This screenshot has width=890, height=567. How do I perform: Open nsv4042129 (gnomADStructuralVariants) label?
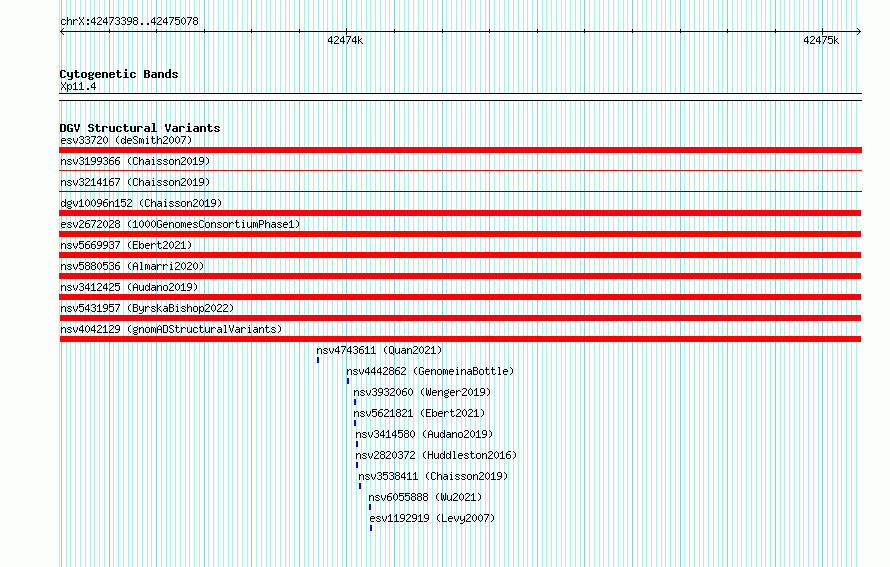[x=171, y=329]
